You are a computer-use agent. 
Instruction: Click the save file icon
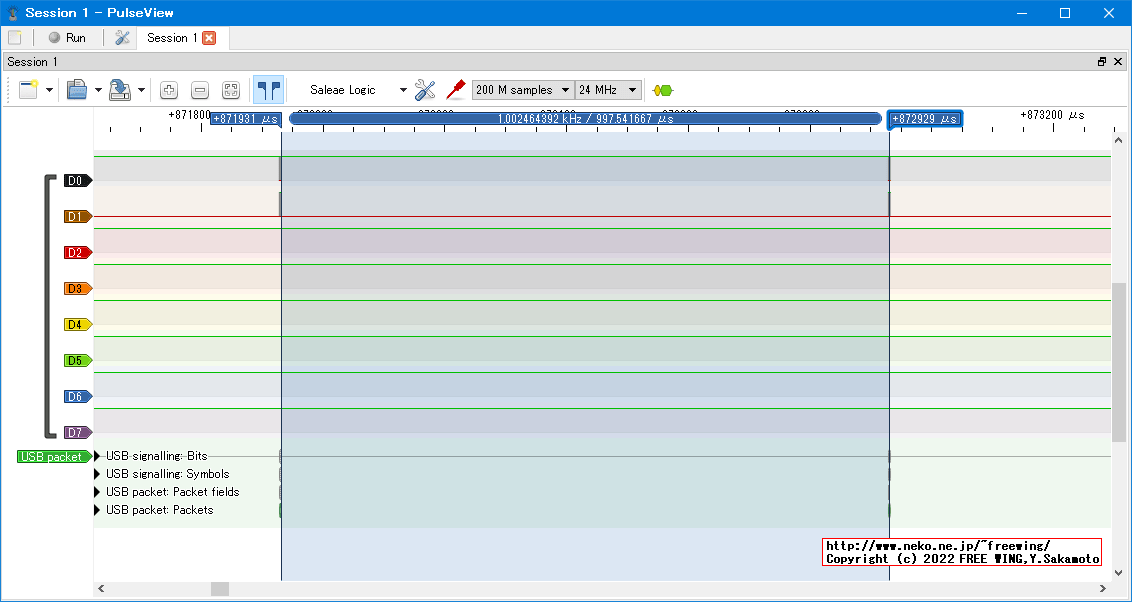[x=120, y=90]
